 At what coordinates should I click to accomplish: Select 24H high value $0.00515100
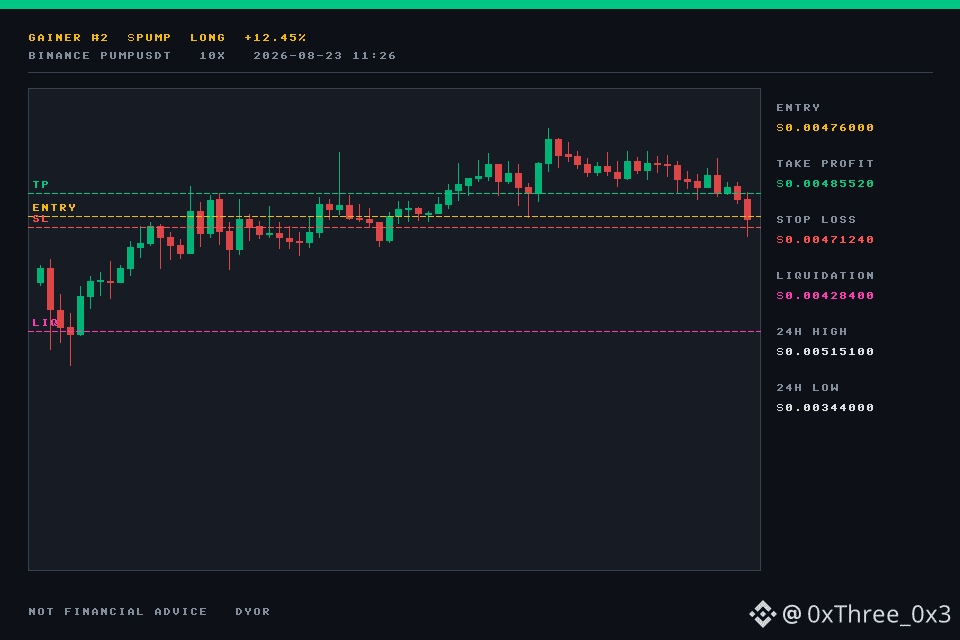[x=825, y=352]
